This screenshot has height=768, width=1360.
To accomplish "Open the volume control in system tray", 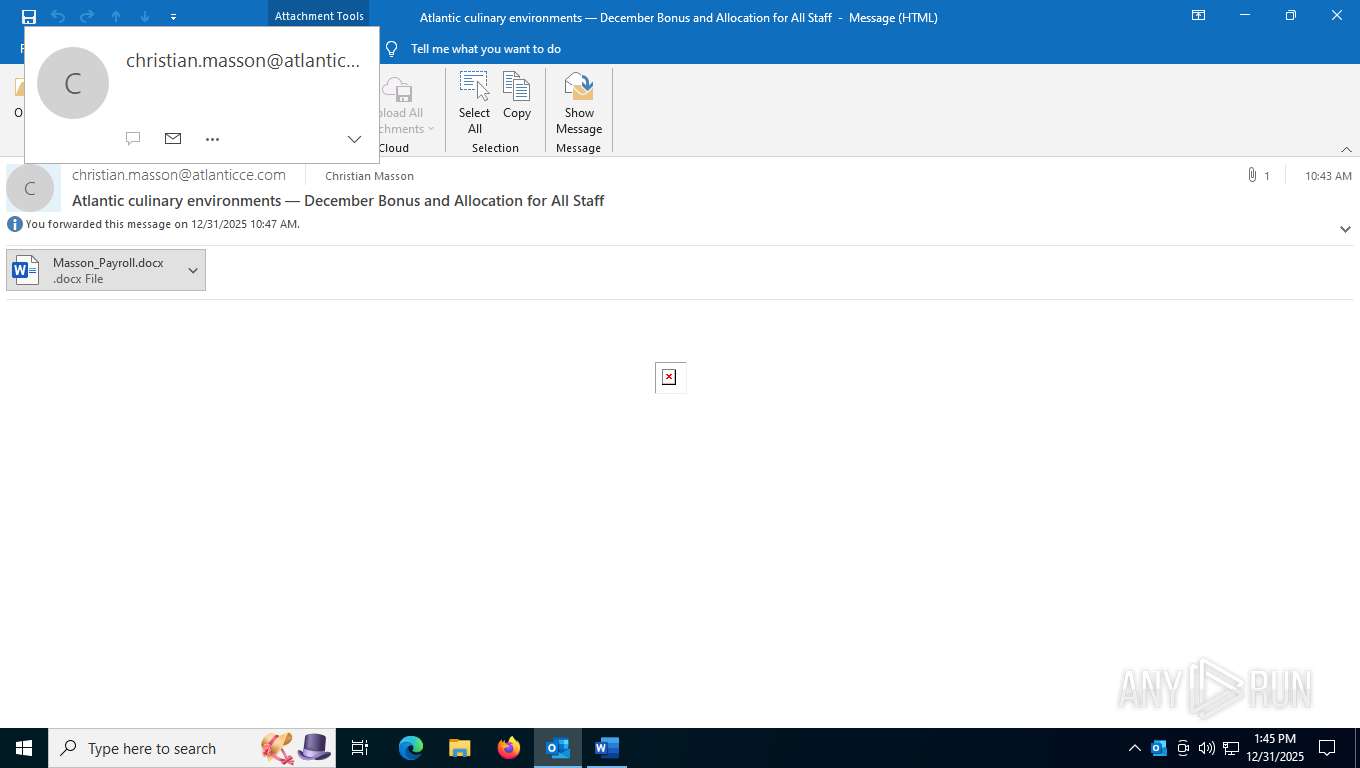I will pyautogui.click(x=1207, y=748).
